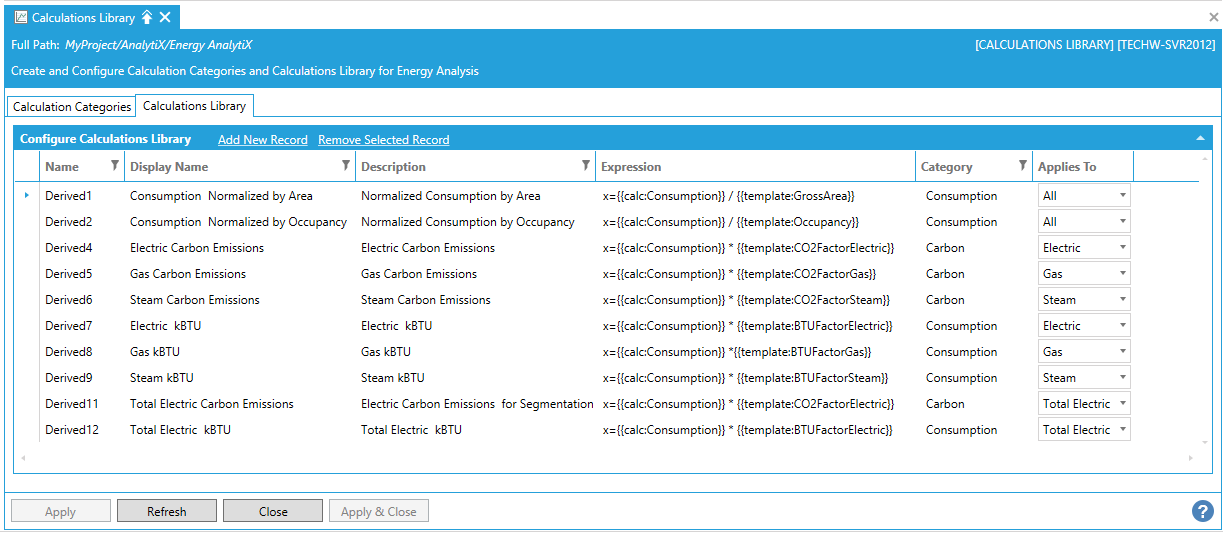The height and width of the screenshot is (533, 1223).
Task: Collapse the Configure Calculations Library panel arrow
Action: point(1200,139)
